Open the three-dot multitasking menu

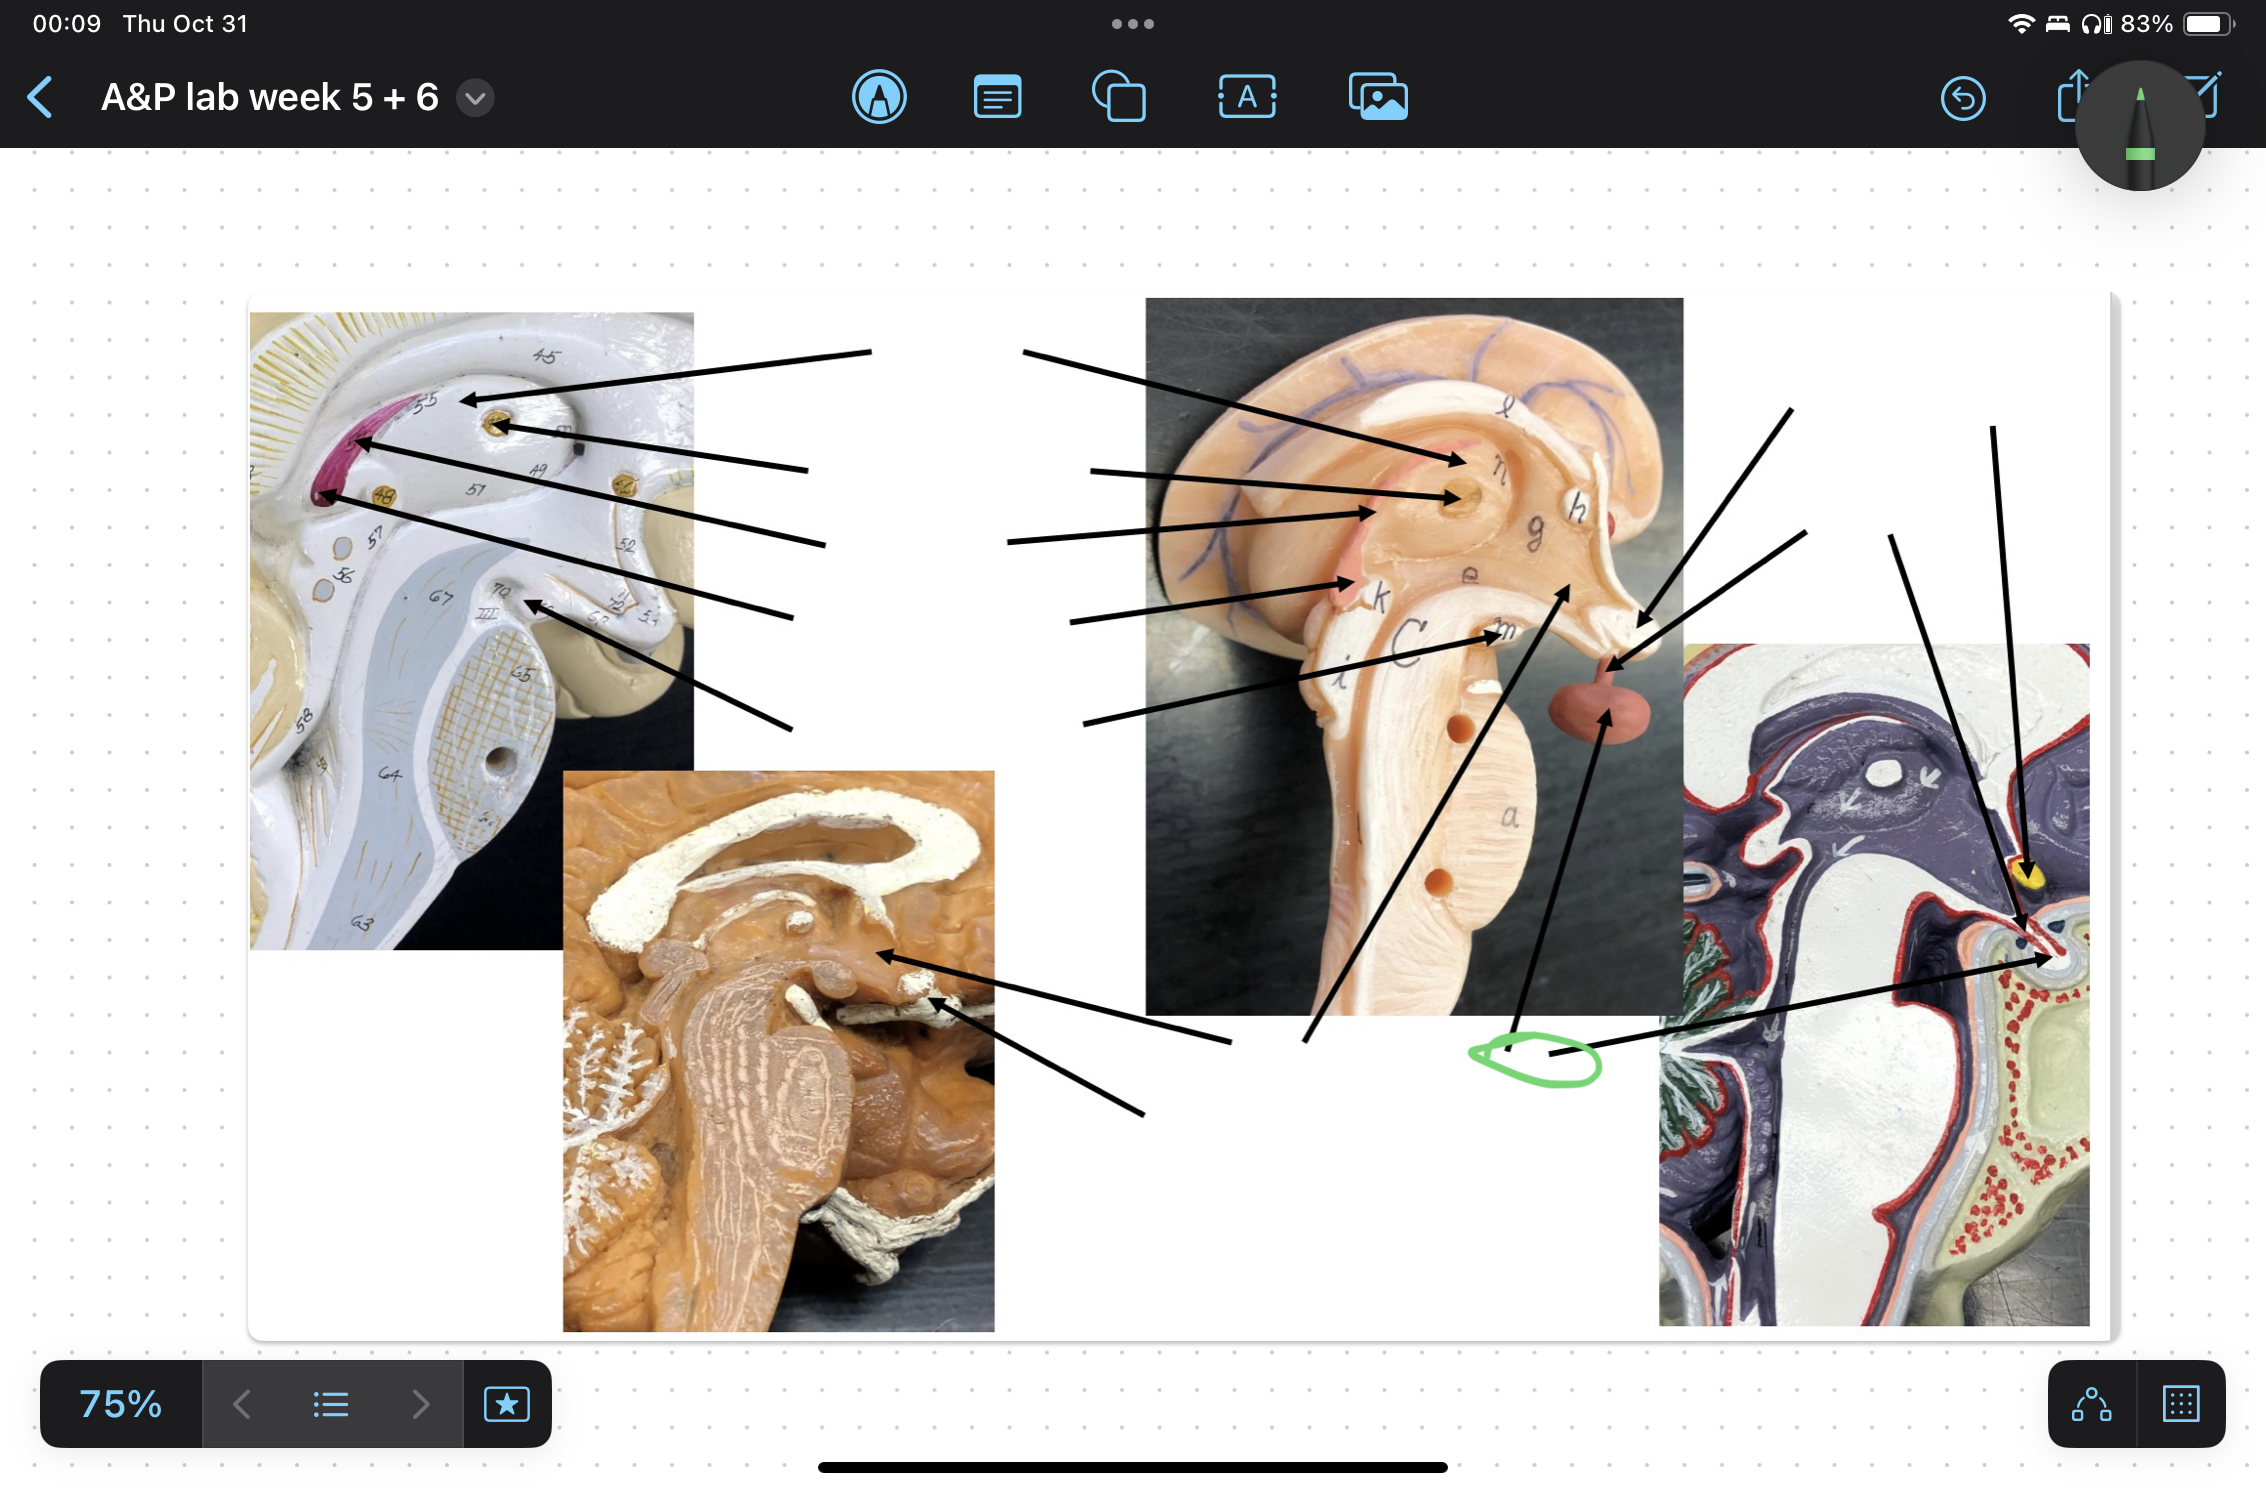[1133, 24]
